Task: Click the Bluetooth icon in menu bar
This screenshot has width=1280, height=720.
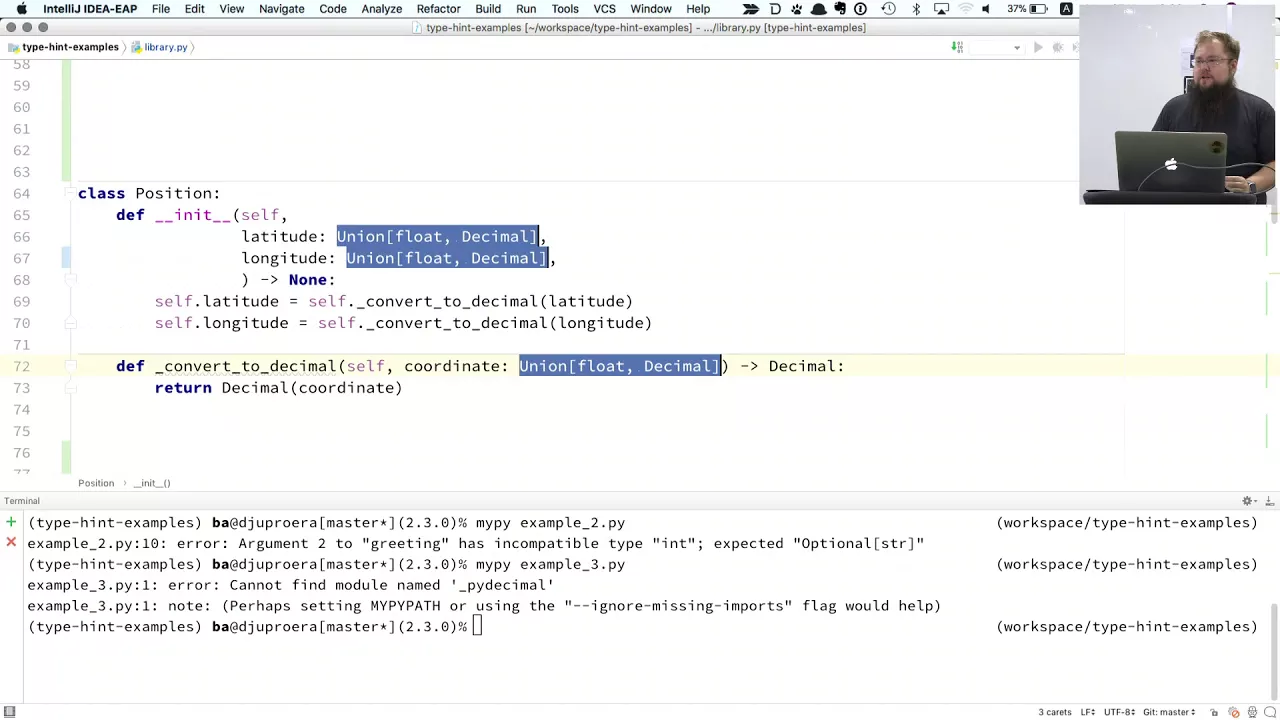Action: click(x=916, y=9)
